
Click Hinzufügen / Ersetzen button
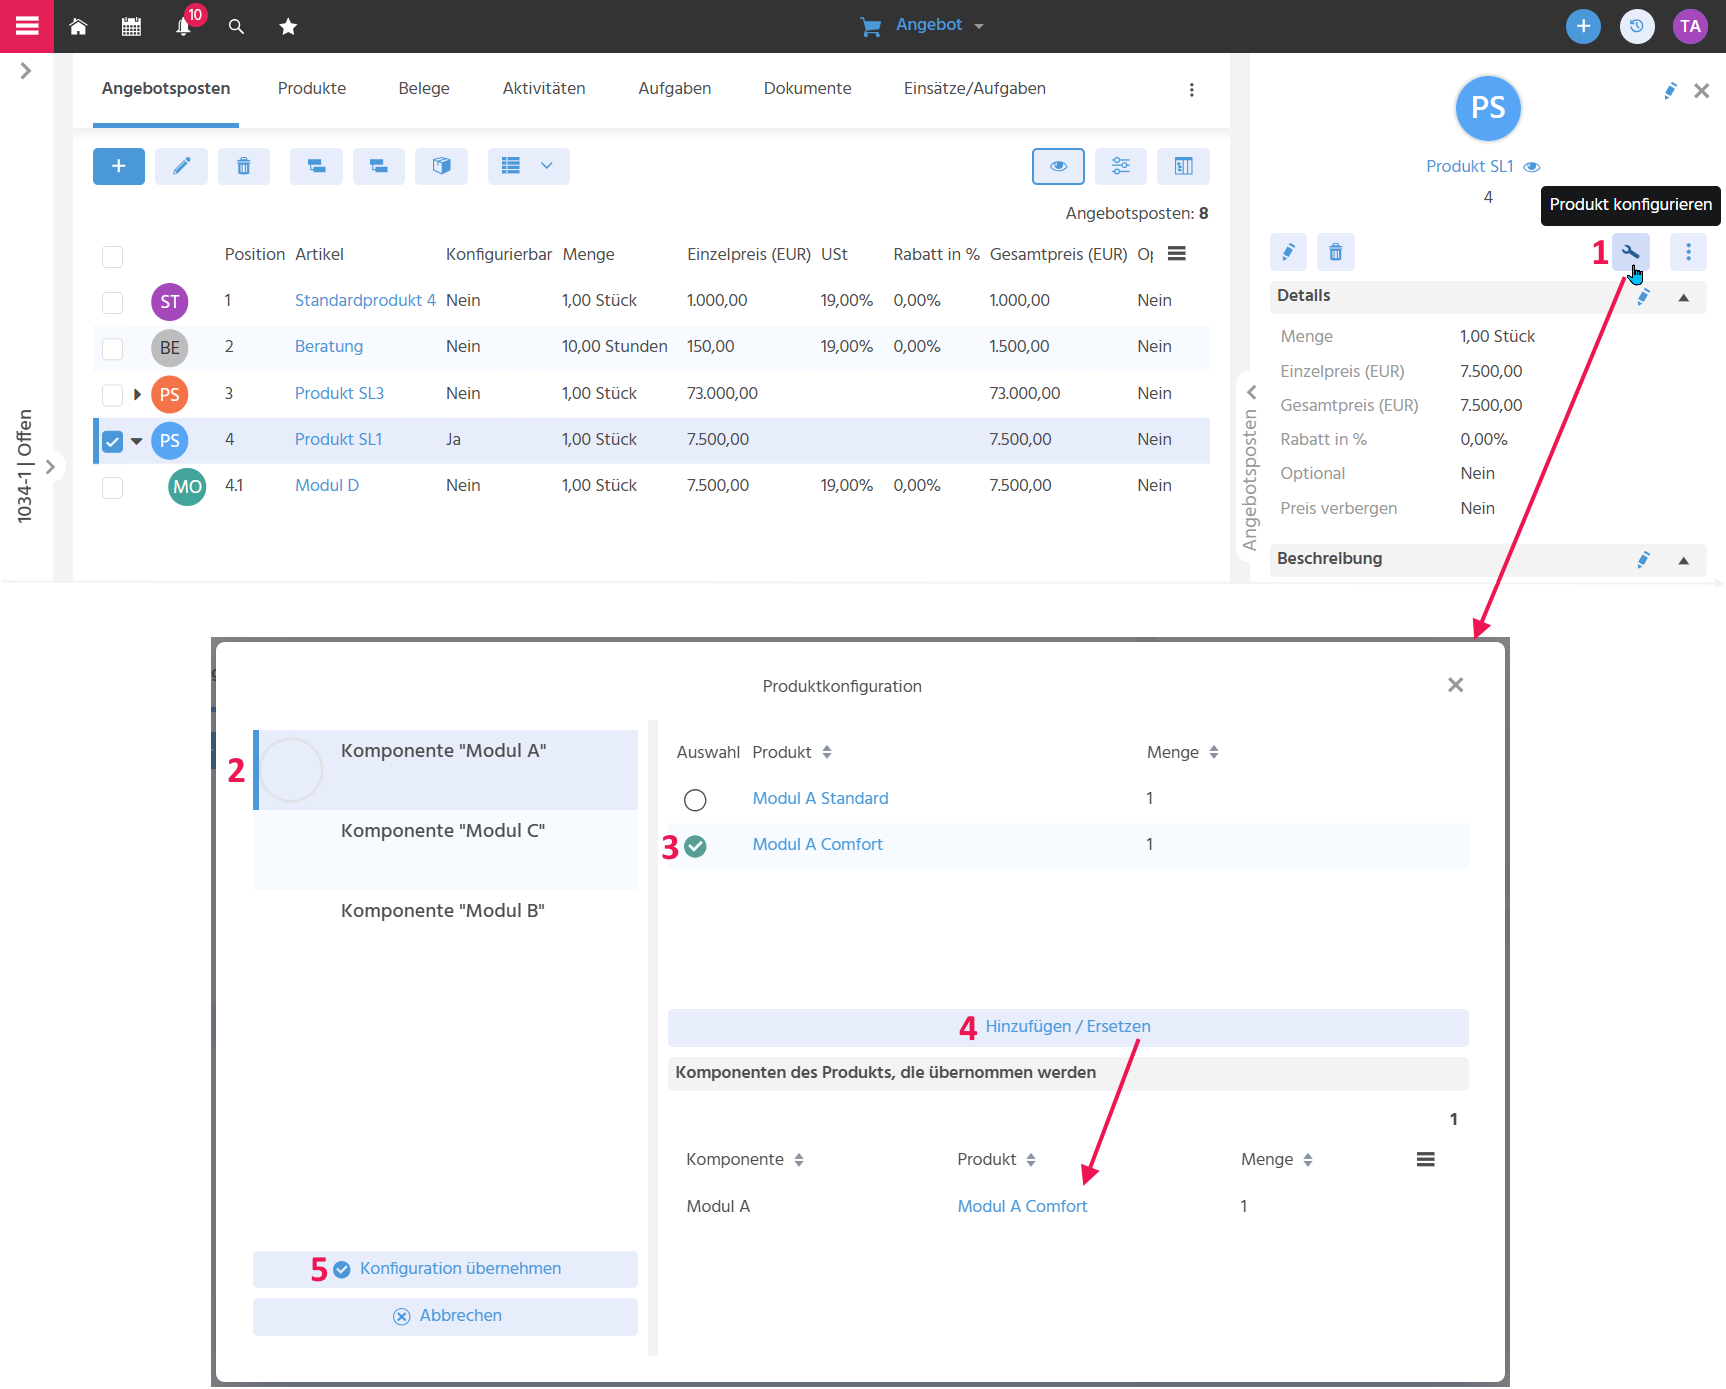(x=1068, y=1027)
